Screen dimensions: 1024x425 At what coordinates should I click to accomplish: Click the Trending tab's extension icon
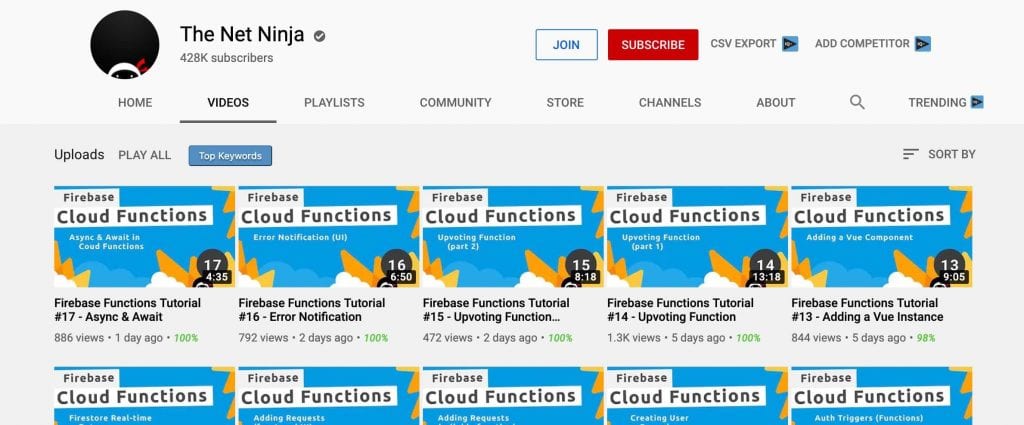tap(977, 102)
